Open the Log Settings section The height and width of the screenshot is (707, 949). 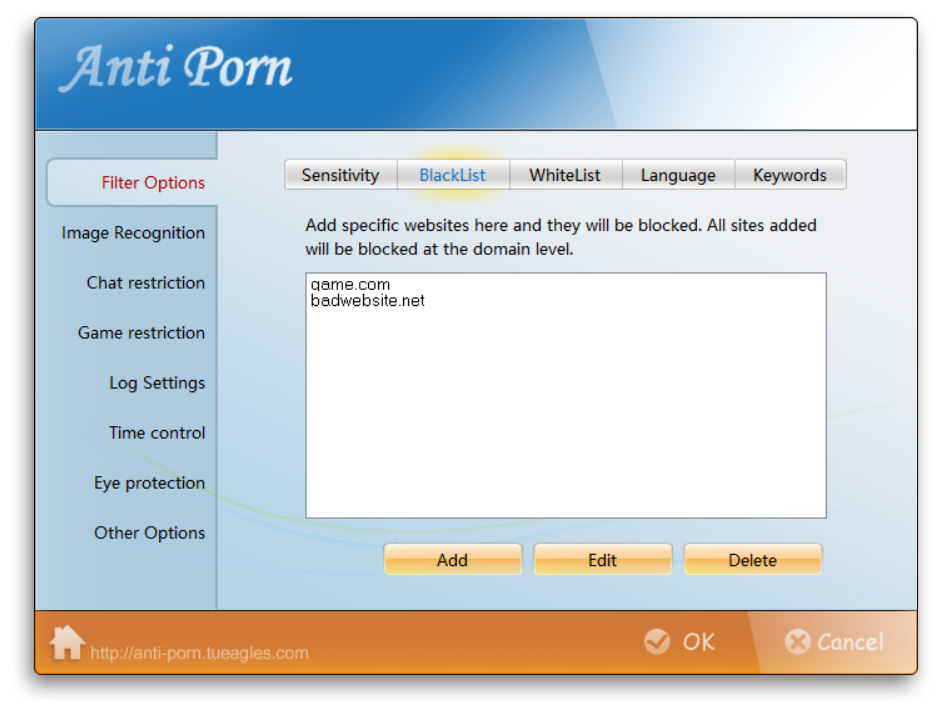point(156,383)
